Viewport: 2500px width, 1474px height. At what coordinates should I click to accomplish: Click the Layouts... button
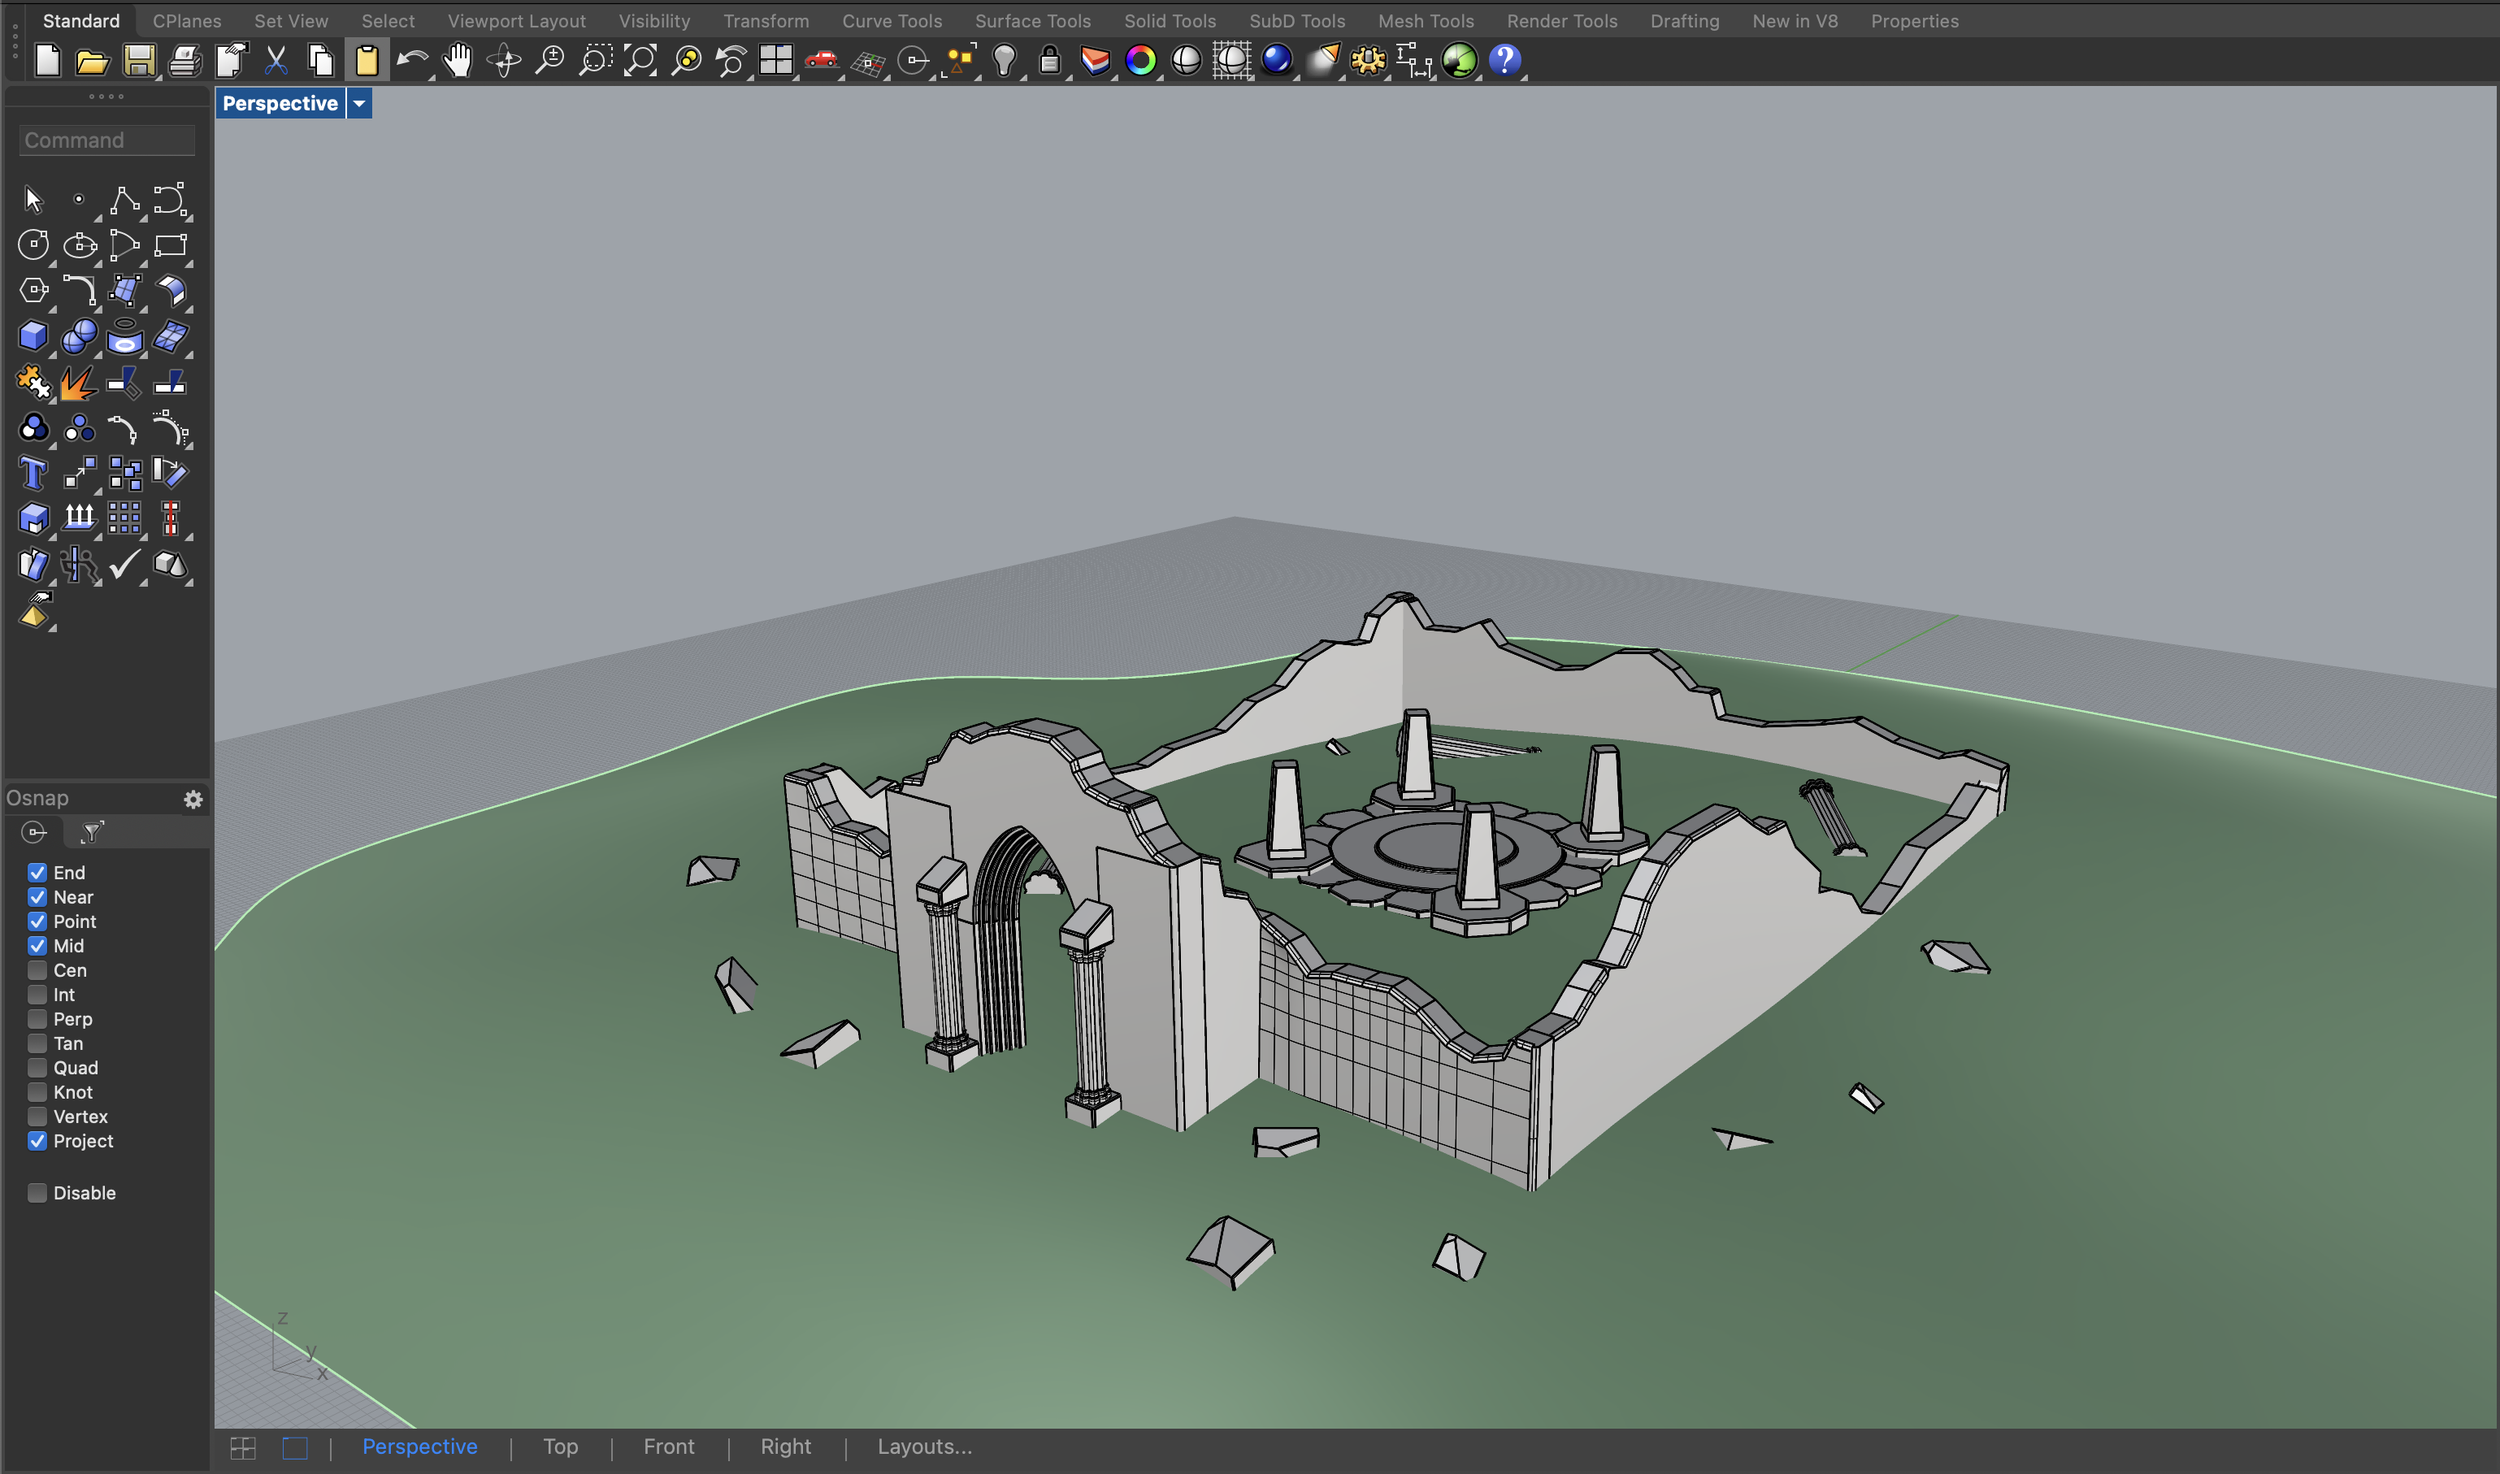924,1447
